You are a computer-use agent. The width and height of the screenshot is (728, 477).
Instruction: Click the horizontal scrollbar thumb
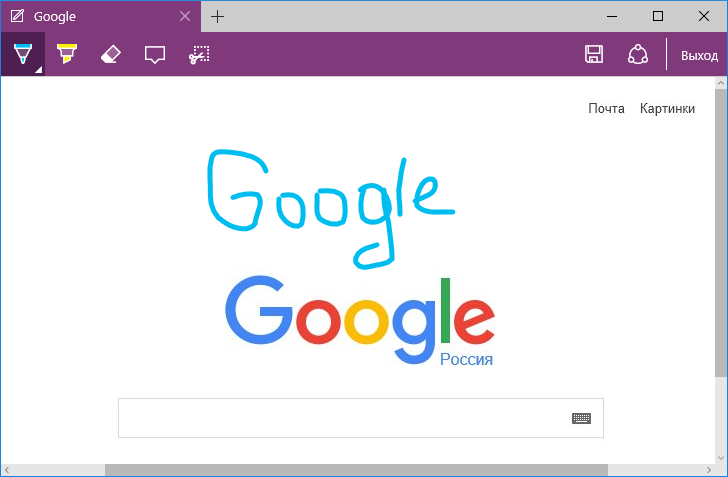pyautogui.click(x=356, y=470)
